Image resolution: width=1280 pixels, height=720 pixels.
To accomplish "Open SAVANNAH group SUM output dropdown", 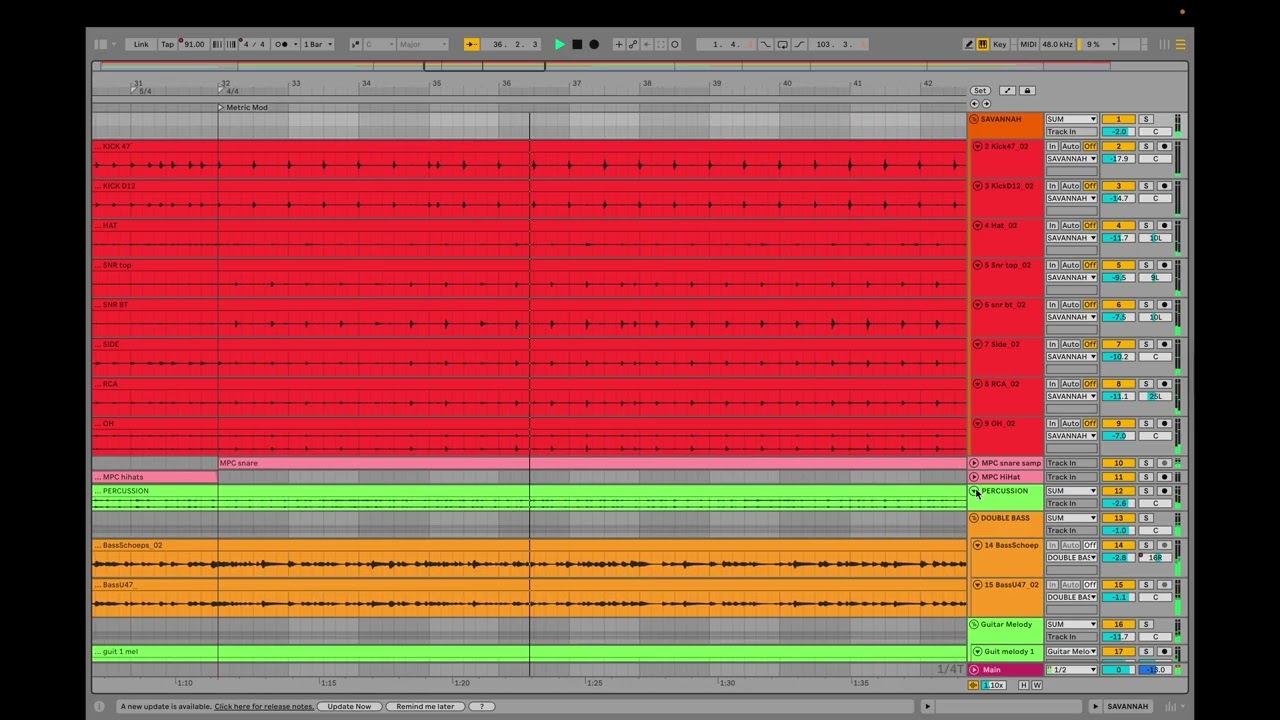I will pos(1071,119).
